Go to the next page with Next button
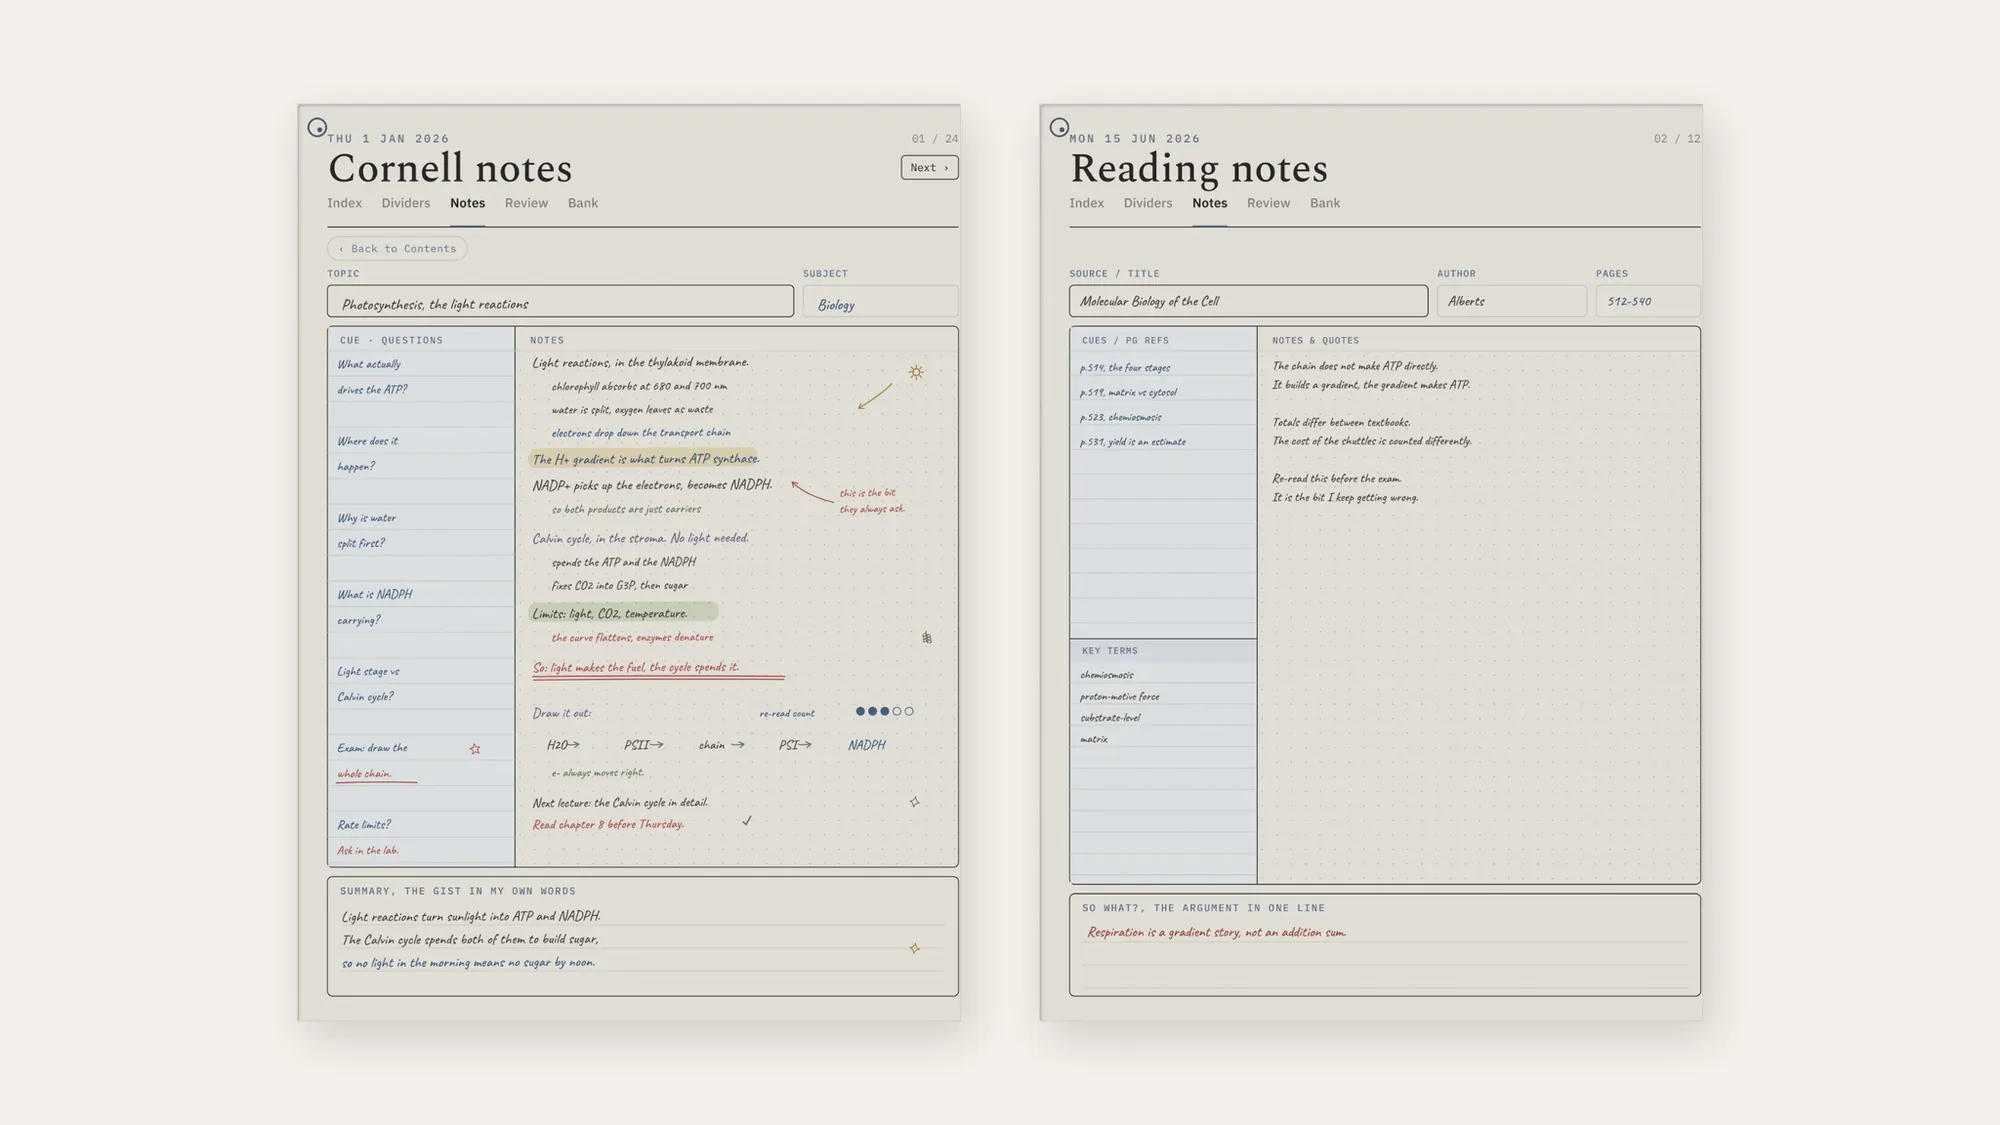The width and height of the screenshot is (2000, 1125). click(929, 168)
